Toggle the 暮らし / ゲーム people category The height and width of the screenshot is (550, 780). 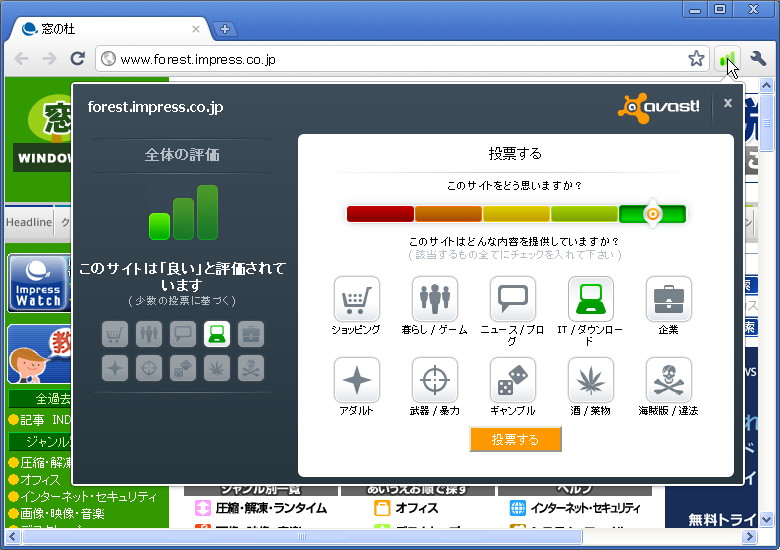(x=435, y=299)
